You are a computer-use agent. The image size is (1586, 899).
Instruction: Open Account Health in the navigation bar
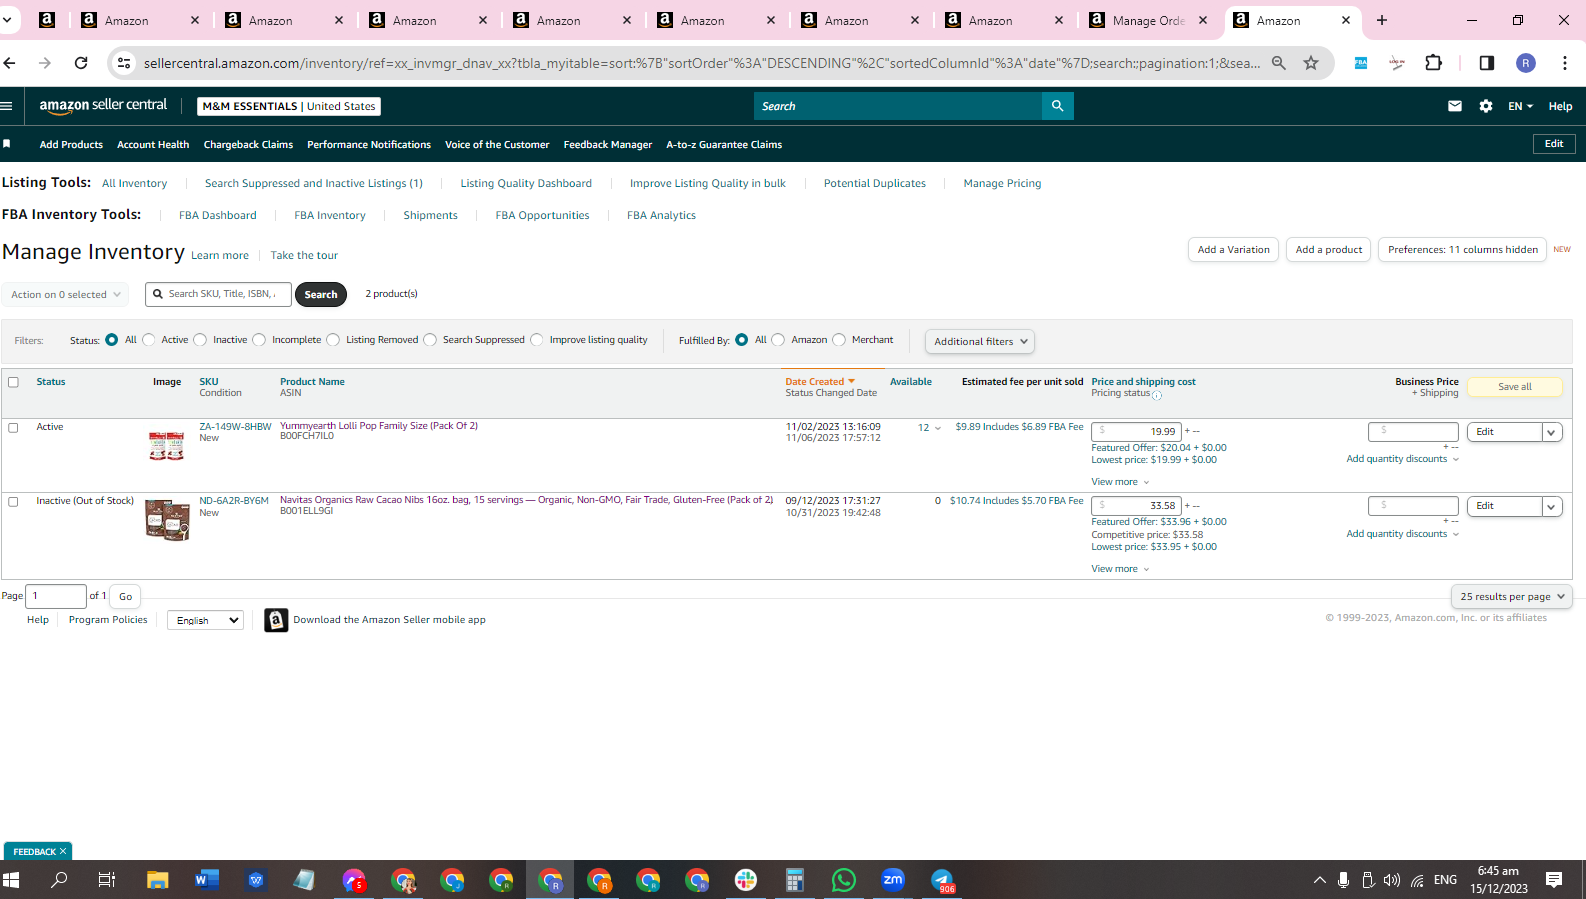point(153,145)
